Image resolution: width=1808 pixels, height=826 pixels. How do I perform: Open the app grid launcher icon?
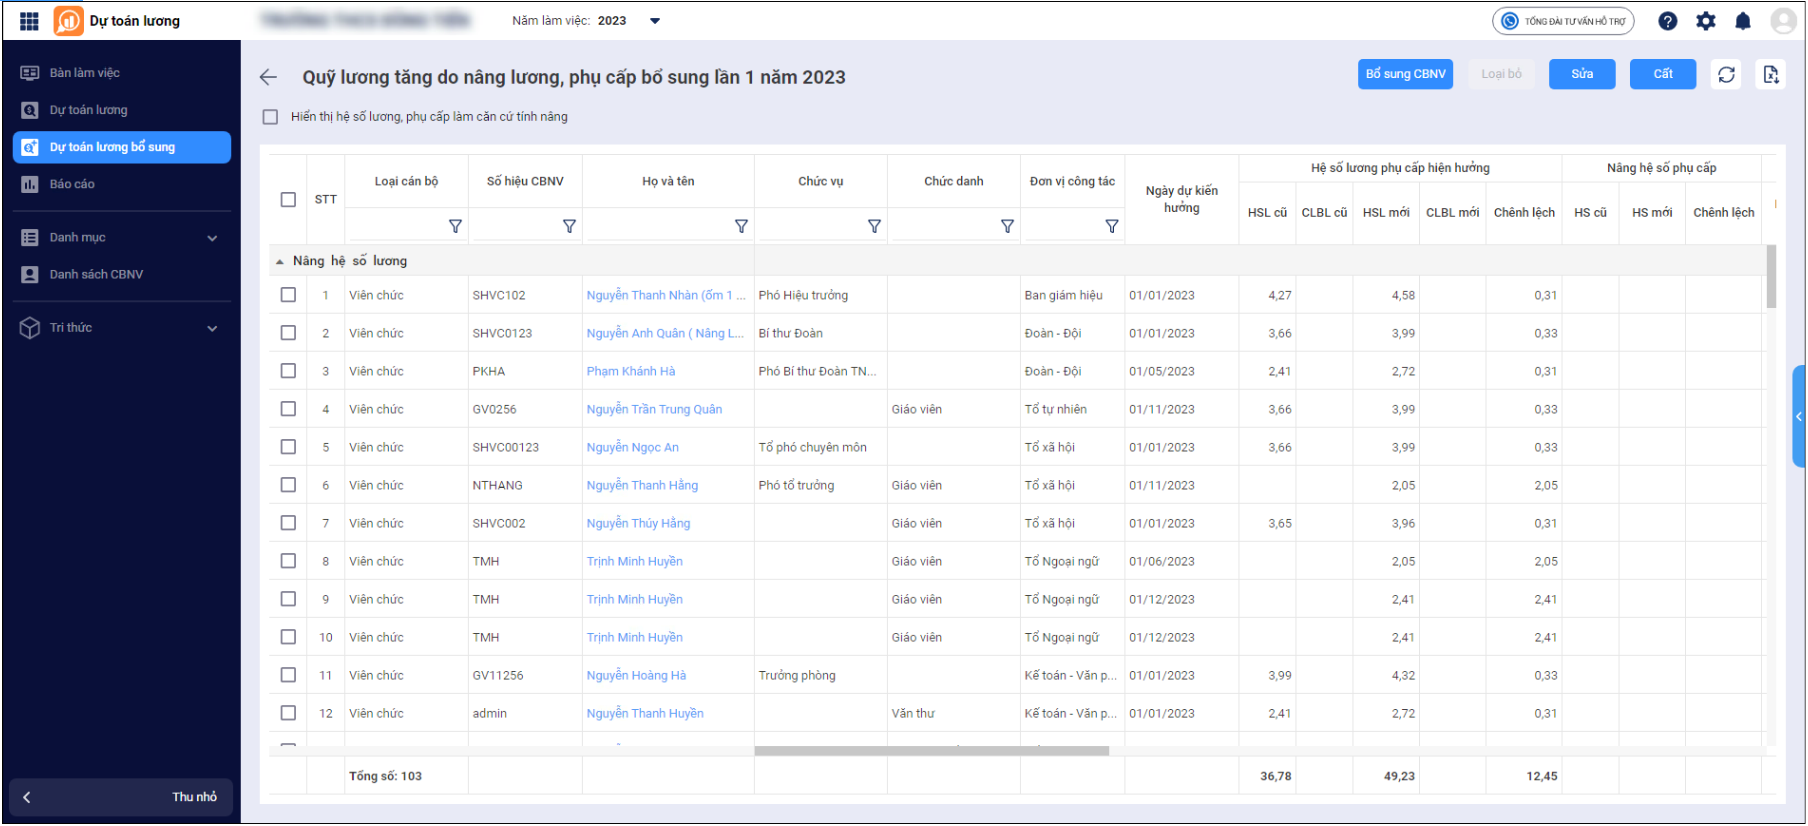point(29,21)
